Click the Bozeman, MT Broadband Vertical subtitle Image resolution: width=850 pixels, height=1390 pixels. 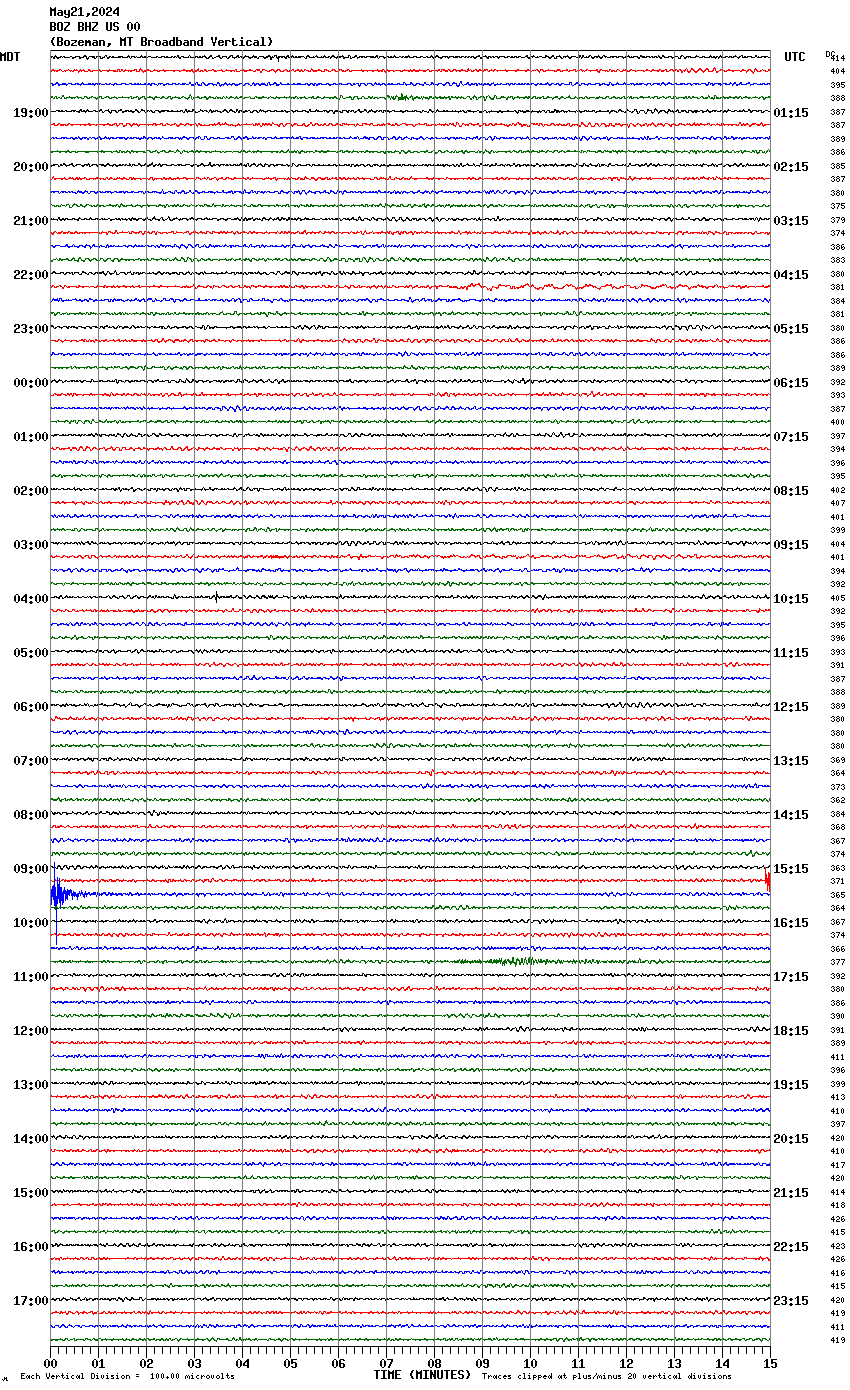click(x=161, y=42)
